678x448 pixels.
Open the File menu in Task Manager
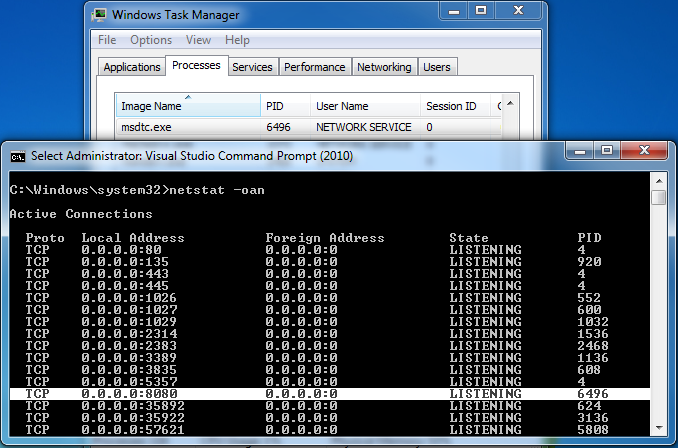[107, 40]
